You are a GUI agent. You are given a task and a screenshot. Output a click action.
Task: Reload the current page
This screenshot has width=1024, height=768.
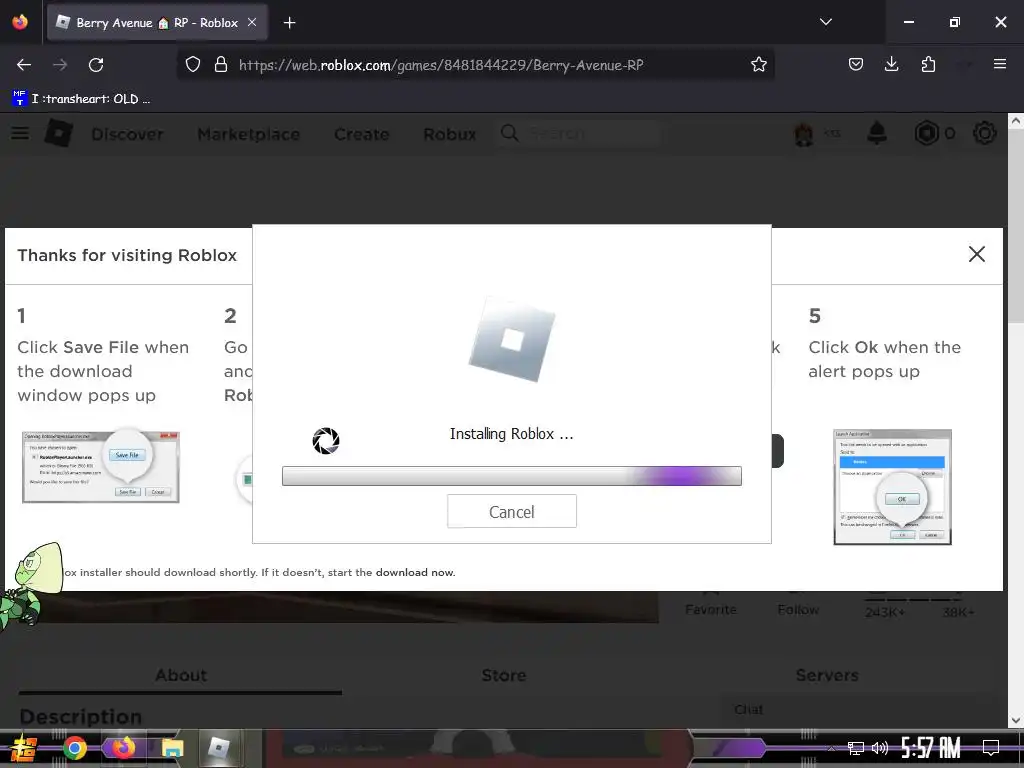96,65
